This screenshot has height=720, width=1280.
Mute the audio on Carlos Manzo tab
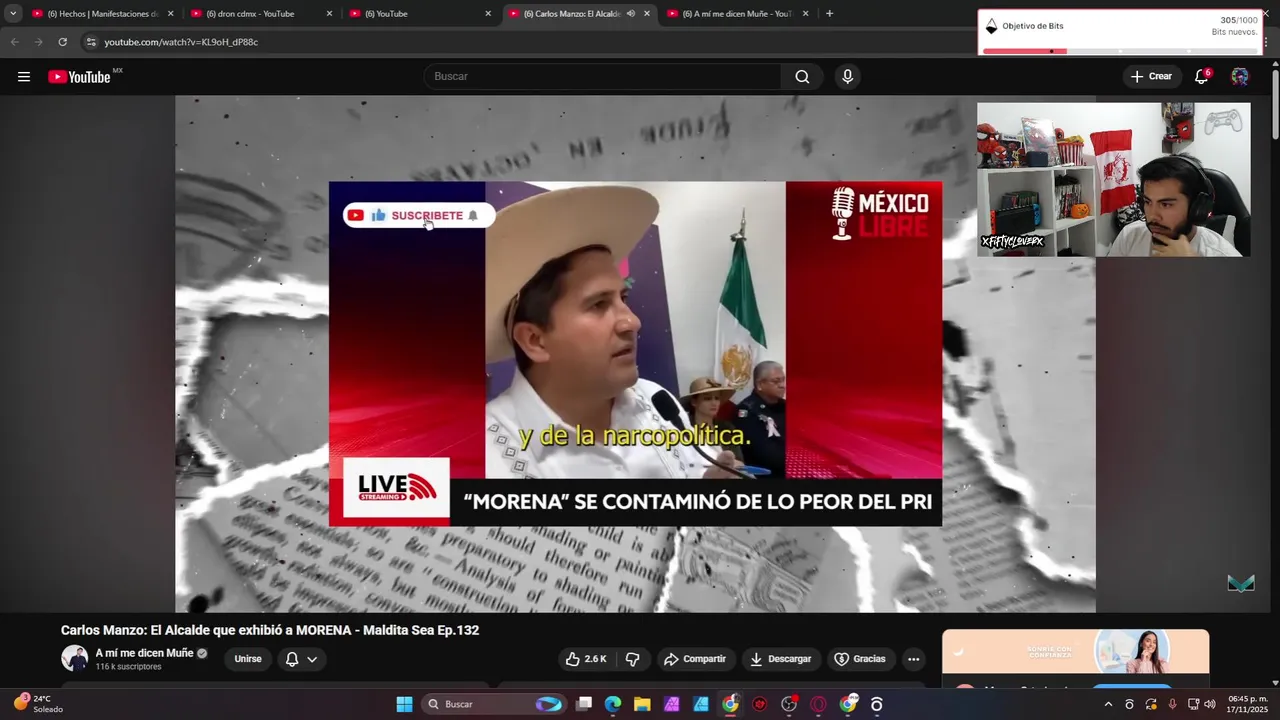630,14
